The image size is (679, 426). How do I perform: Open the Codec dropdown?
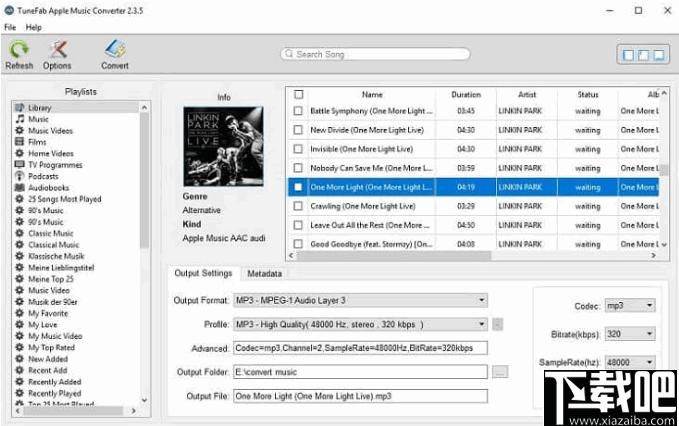point(630,306)
